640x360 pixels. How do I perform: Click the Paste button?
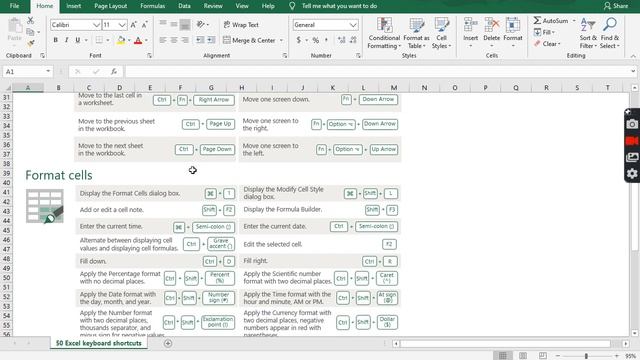point(15,31)
